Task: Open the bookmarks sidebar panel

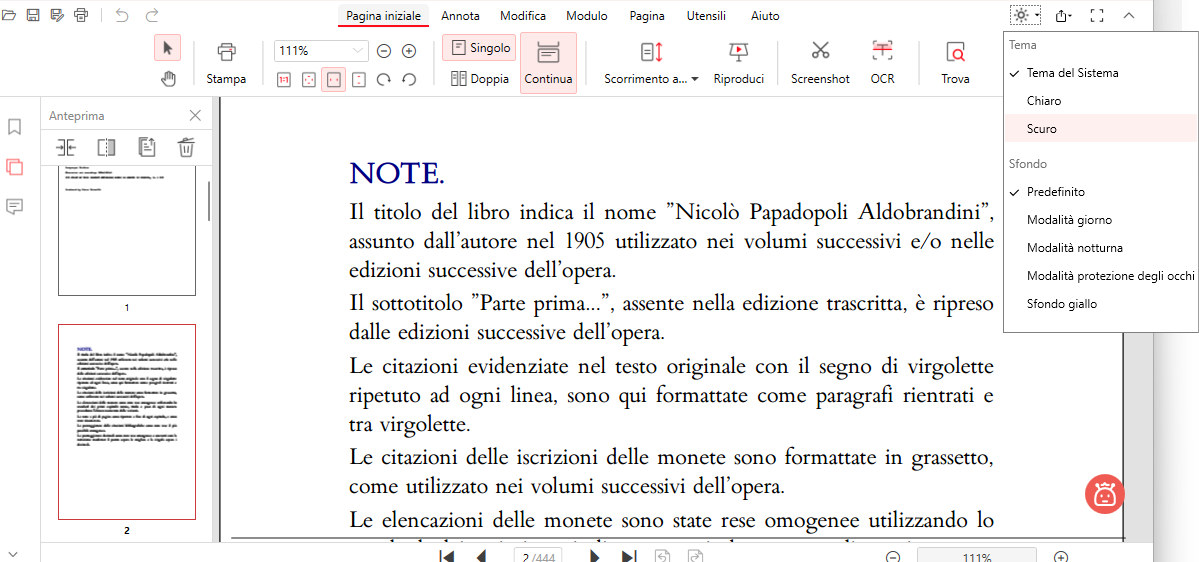Action: coord(14,127)
